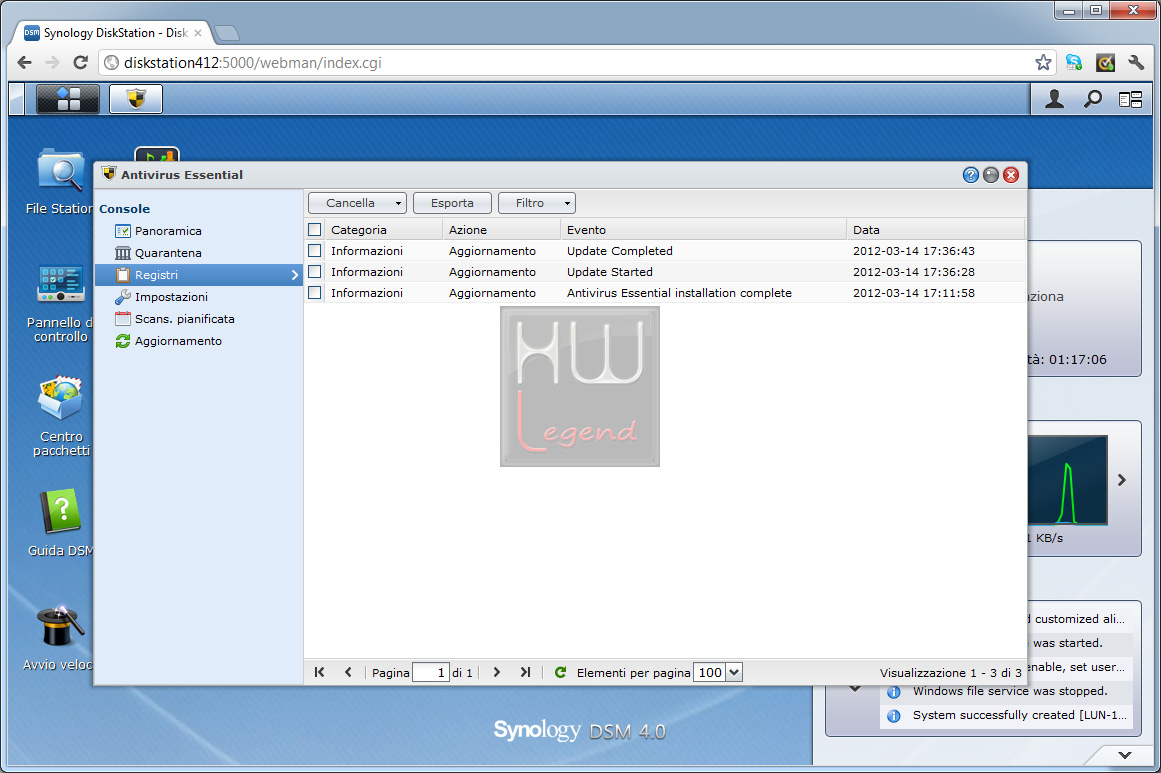
Task: Open a new browser tab
Action: 226,33
